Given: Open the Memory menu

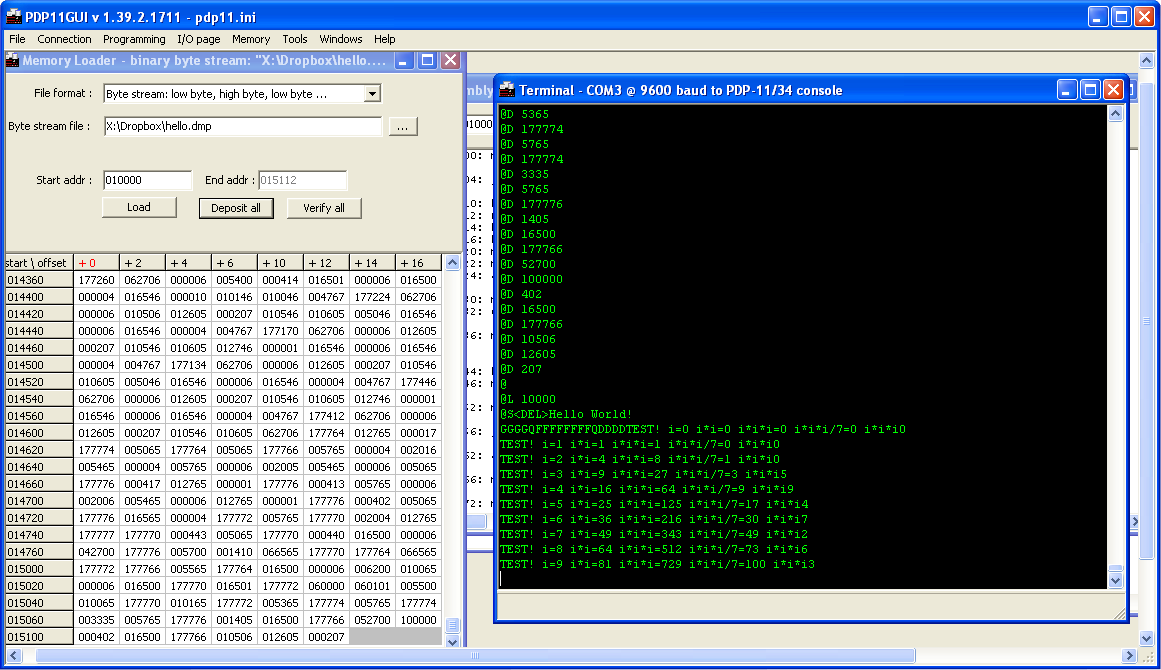Looking at the screenshot, I should pos(251,39).
